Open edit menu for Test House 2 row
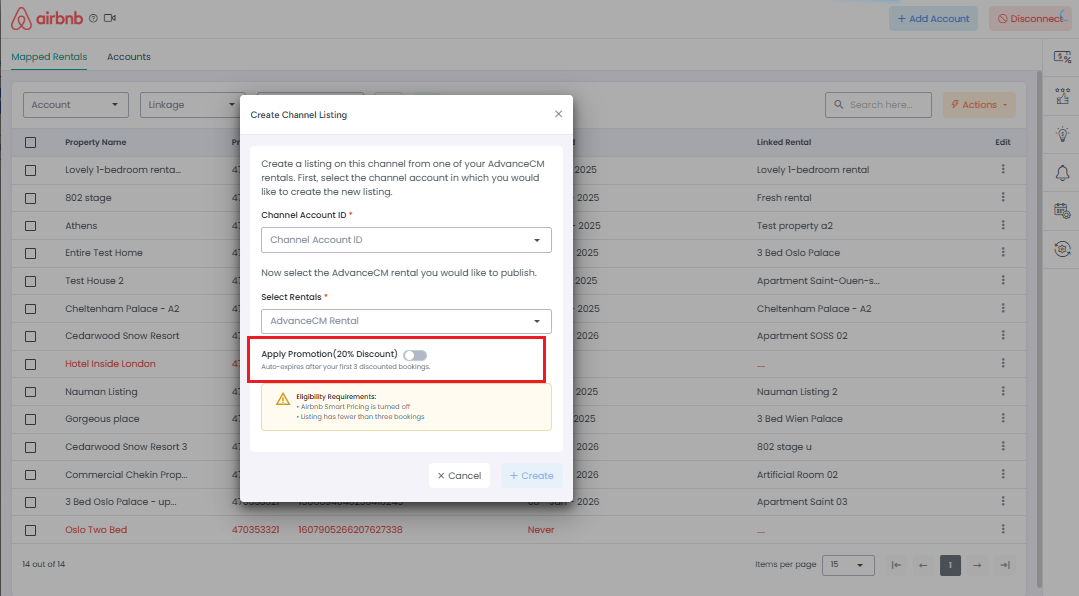Image resolution: width=1079 pixels, height=596 pixels. tap(1003, 280)
